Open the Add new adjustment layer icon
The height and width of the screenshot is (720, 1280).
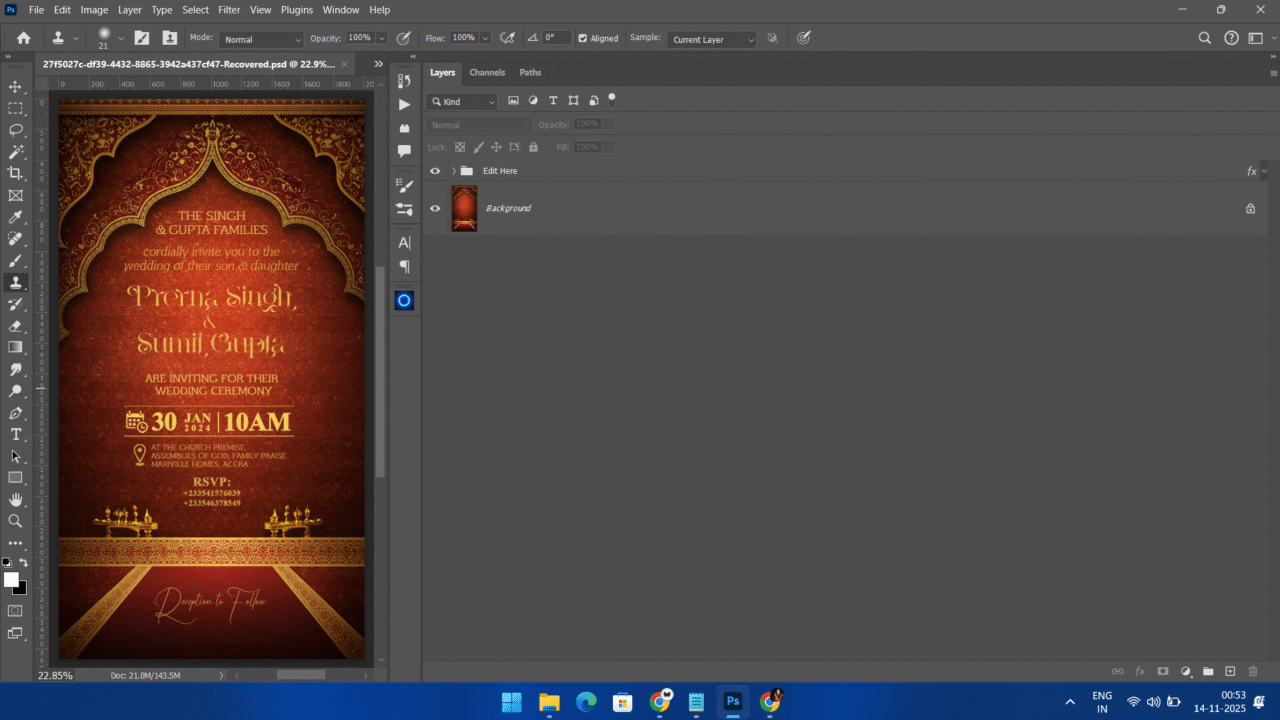[x=1185, y=671]
